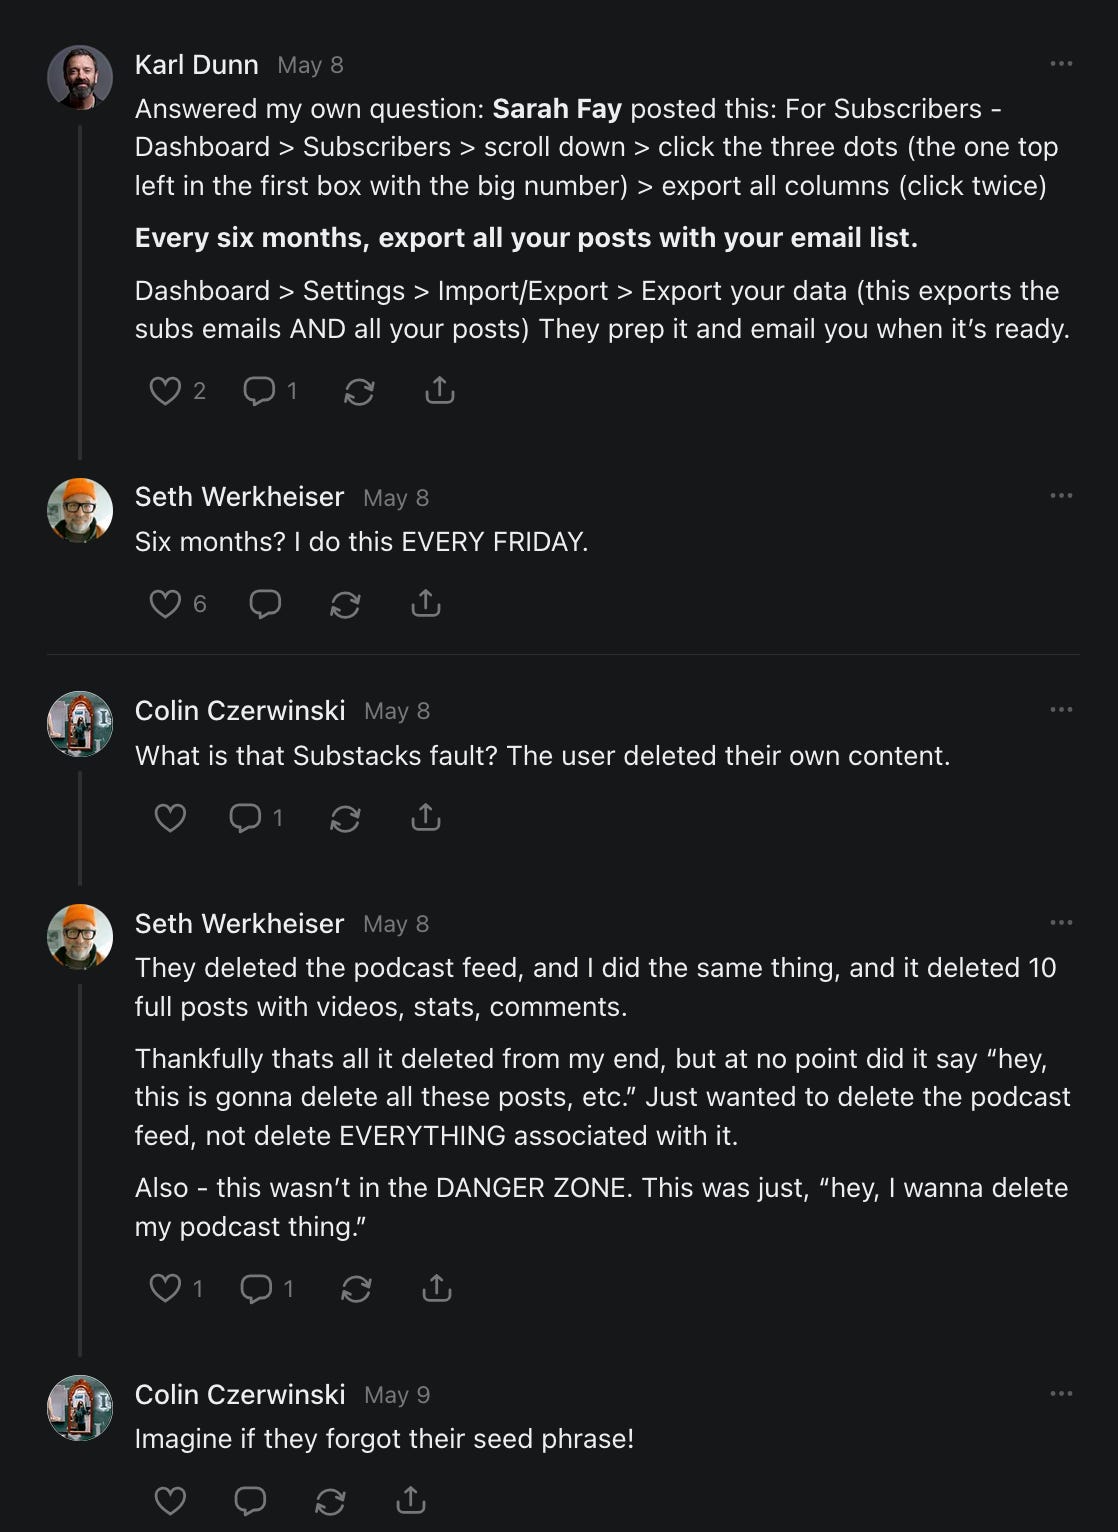Screen dimensions: 1118x1532
Task: Like Karl Dunn's comment
Action: 165,391
